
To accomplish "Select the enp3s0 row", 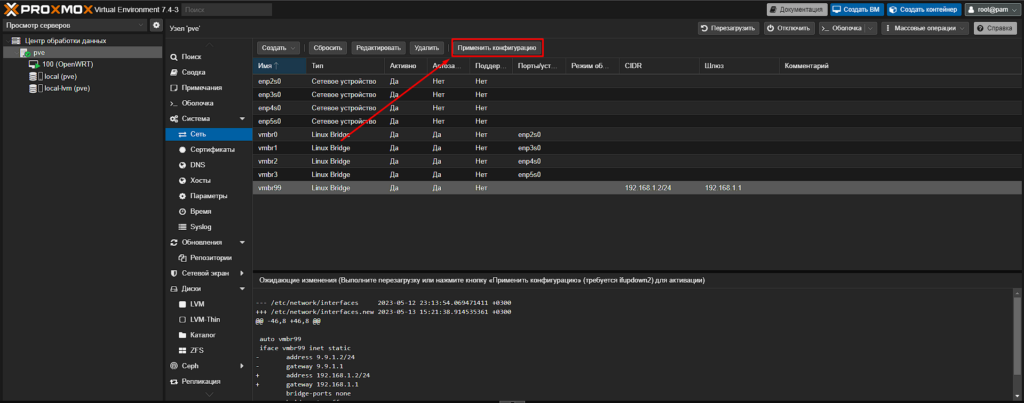I will point(635,94).
